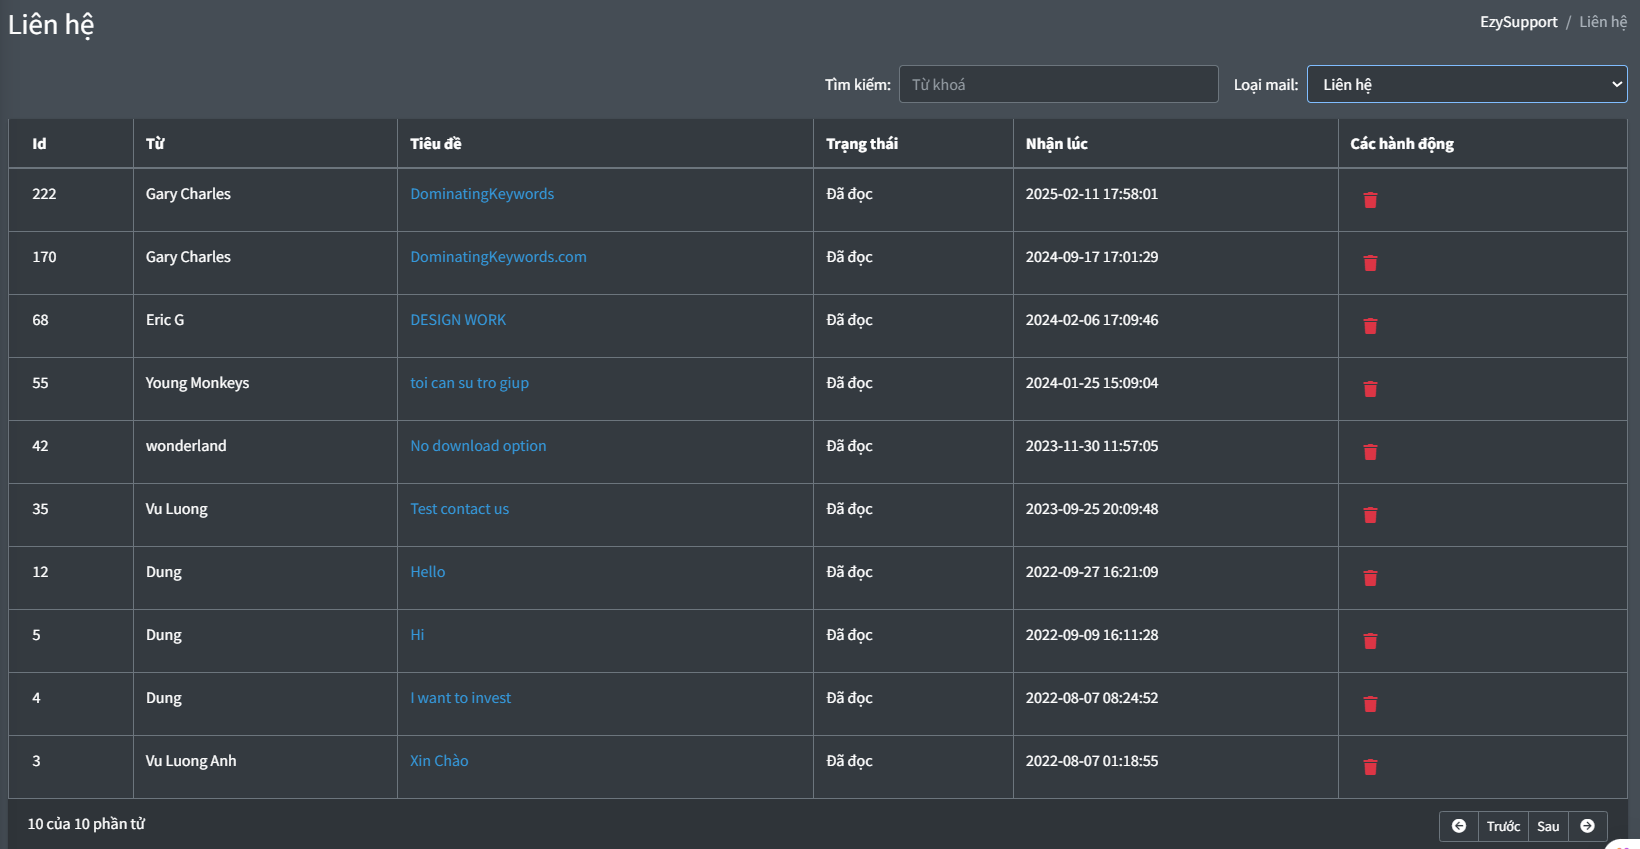Delete the message with Id 170
This screenshot has height=849, width=1640.
1370,263
